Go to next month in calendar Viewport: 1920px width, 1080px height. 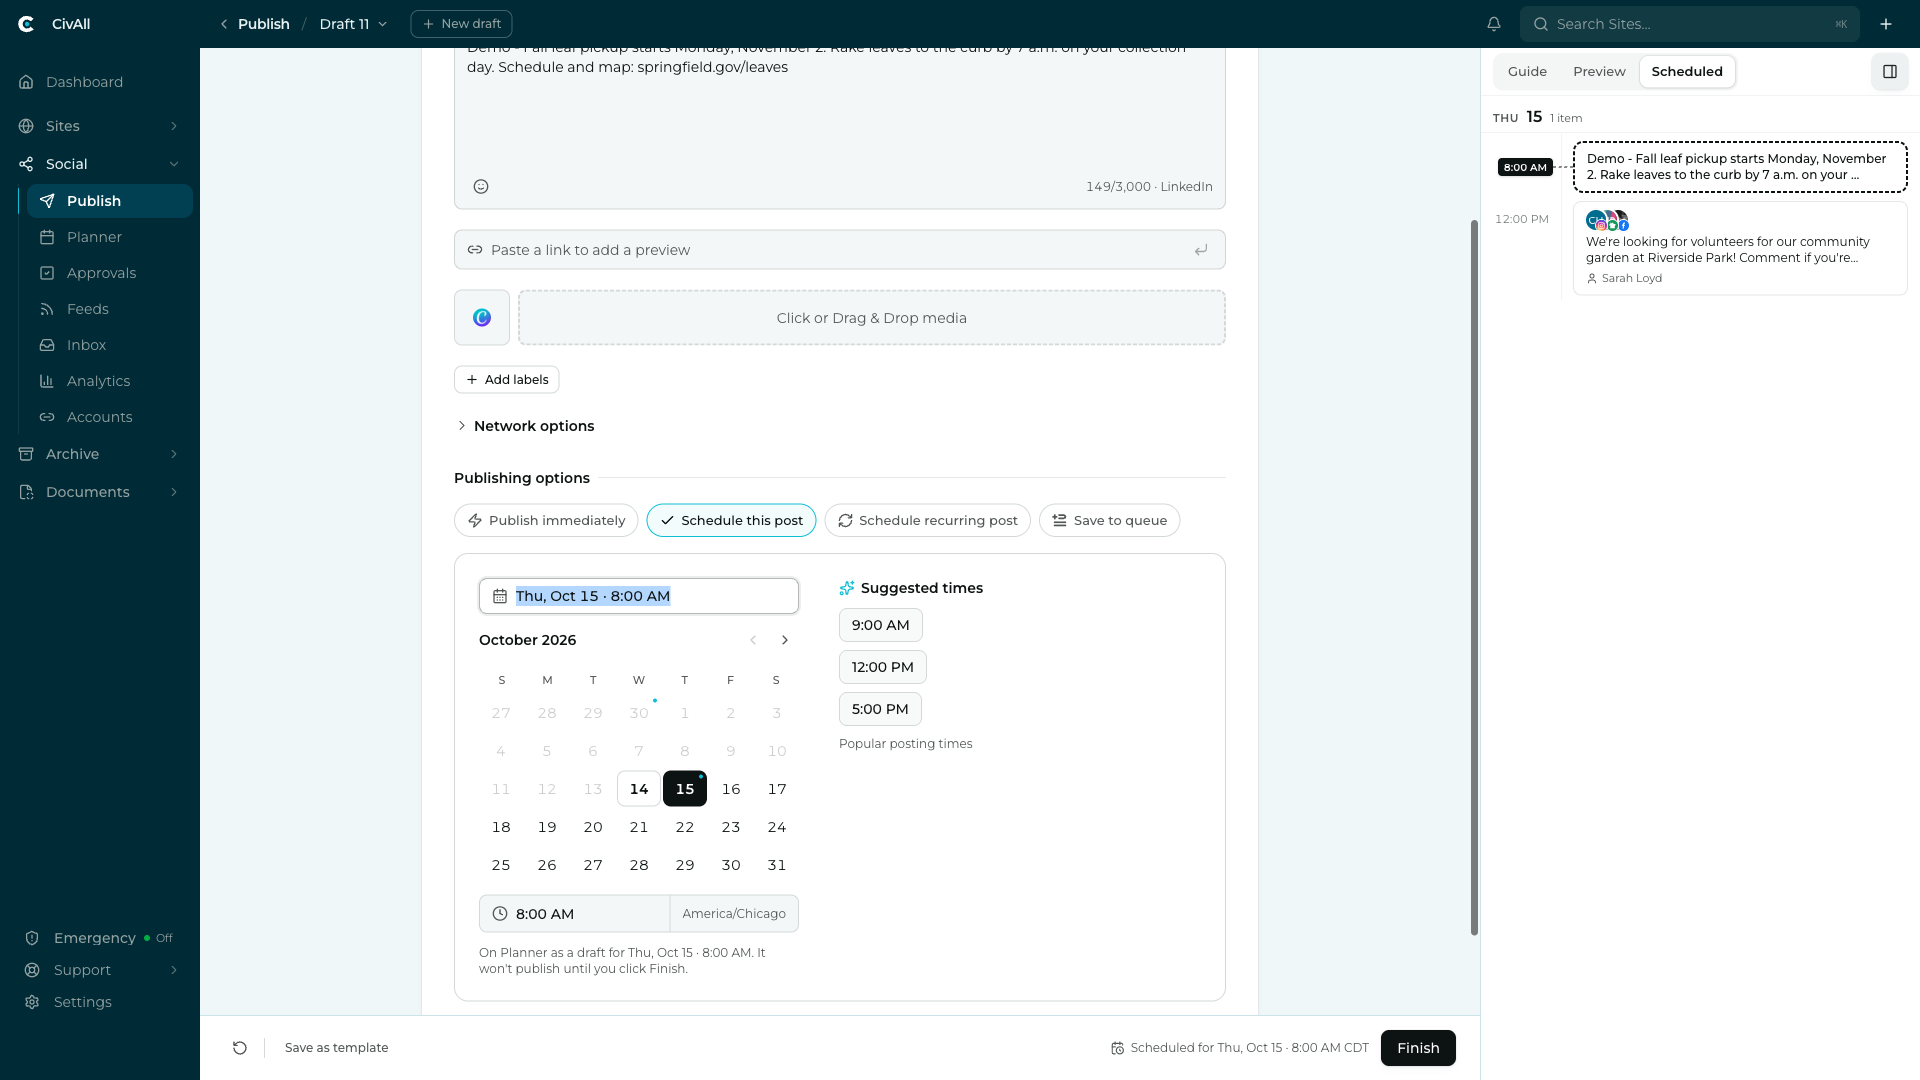(785, 640)
